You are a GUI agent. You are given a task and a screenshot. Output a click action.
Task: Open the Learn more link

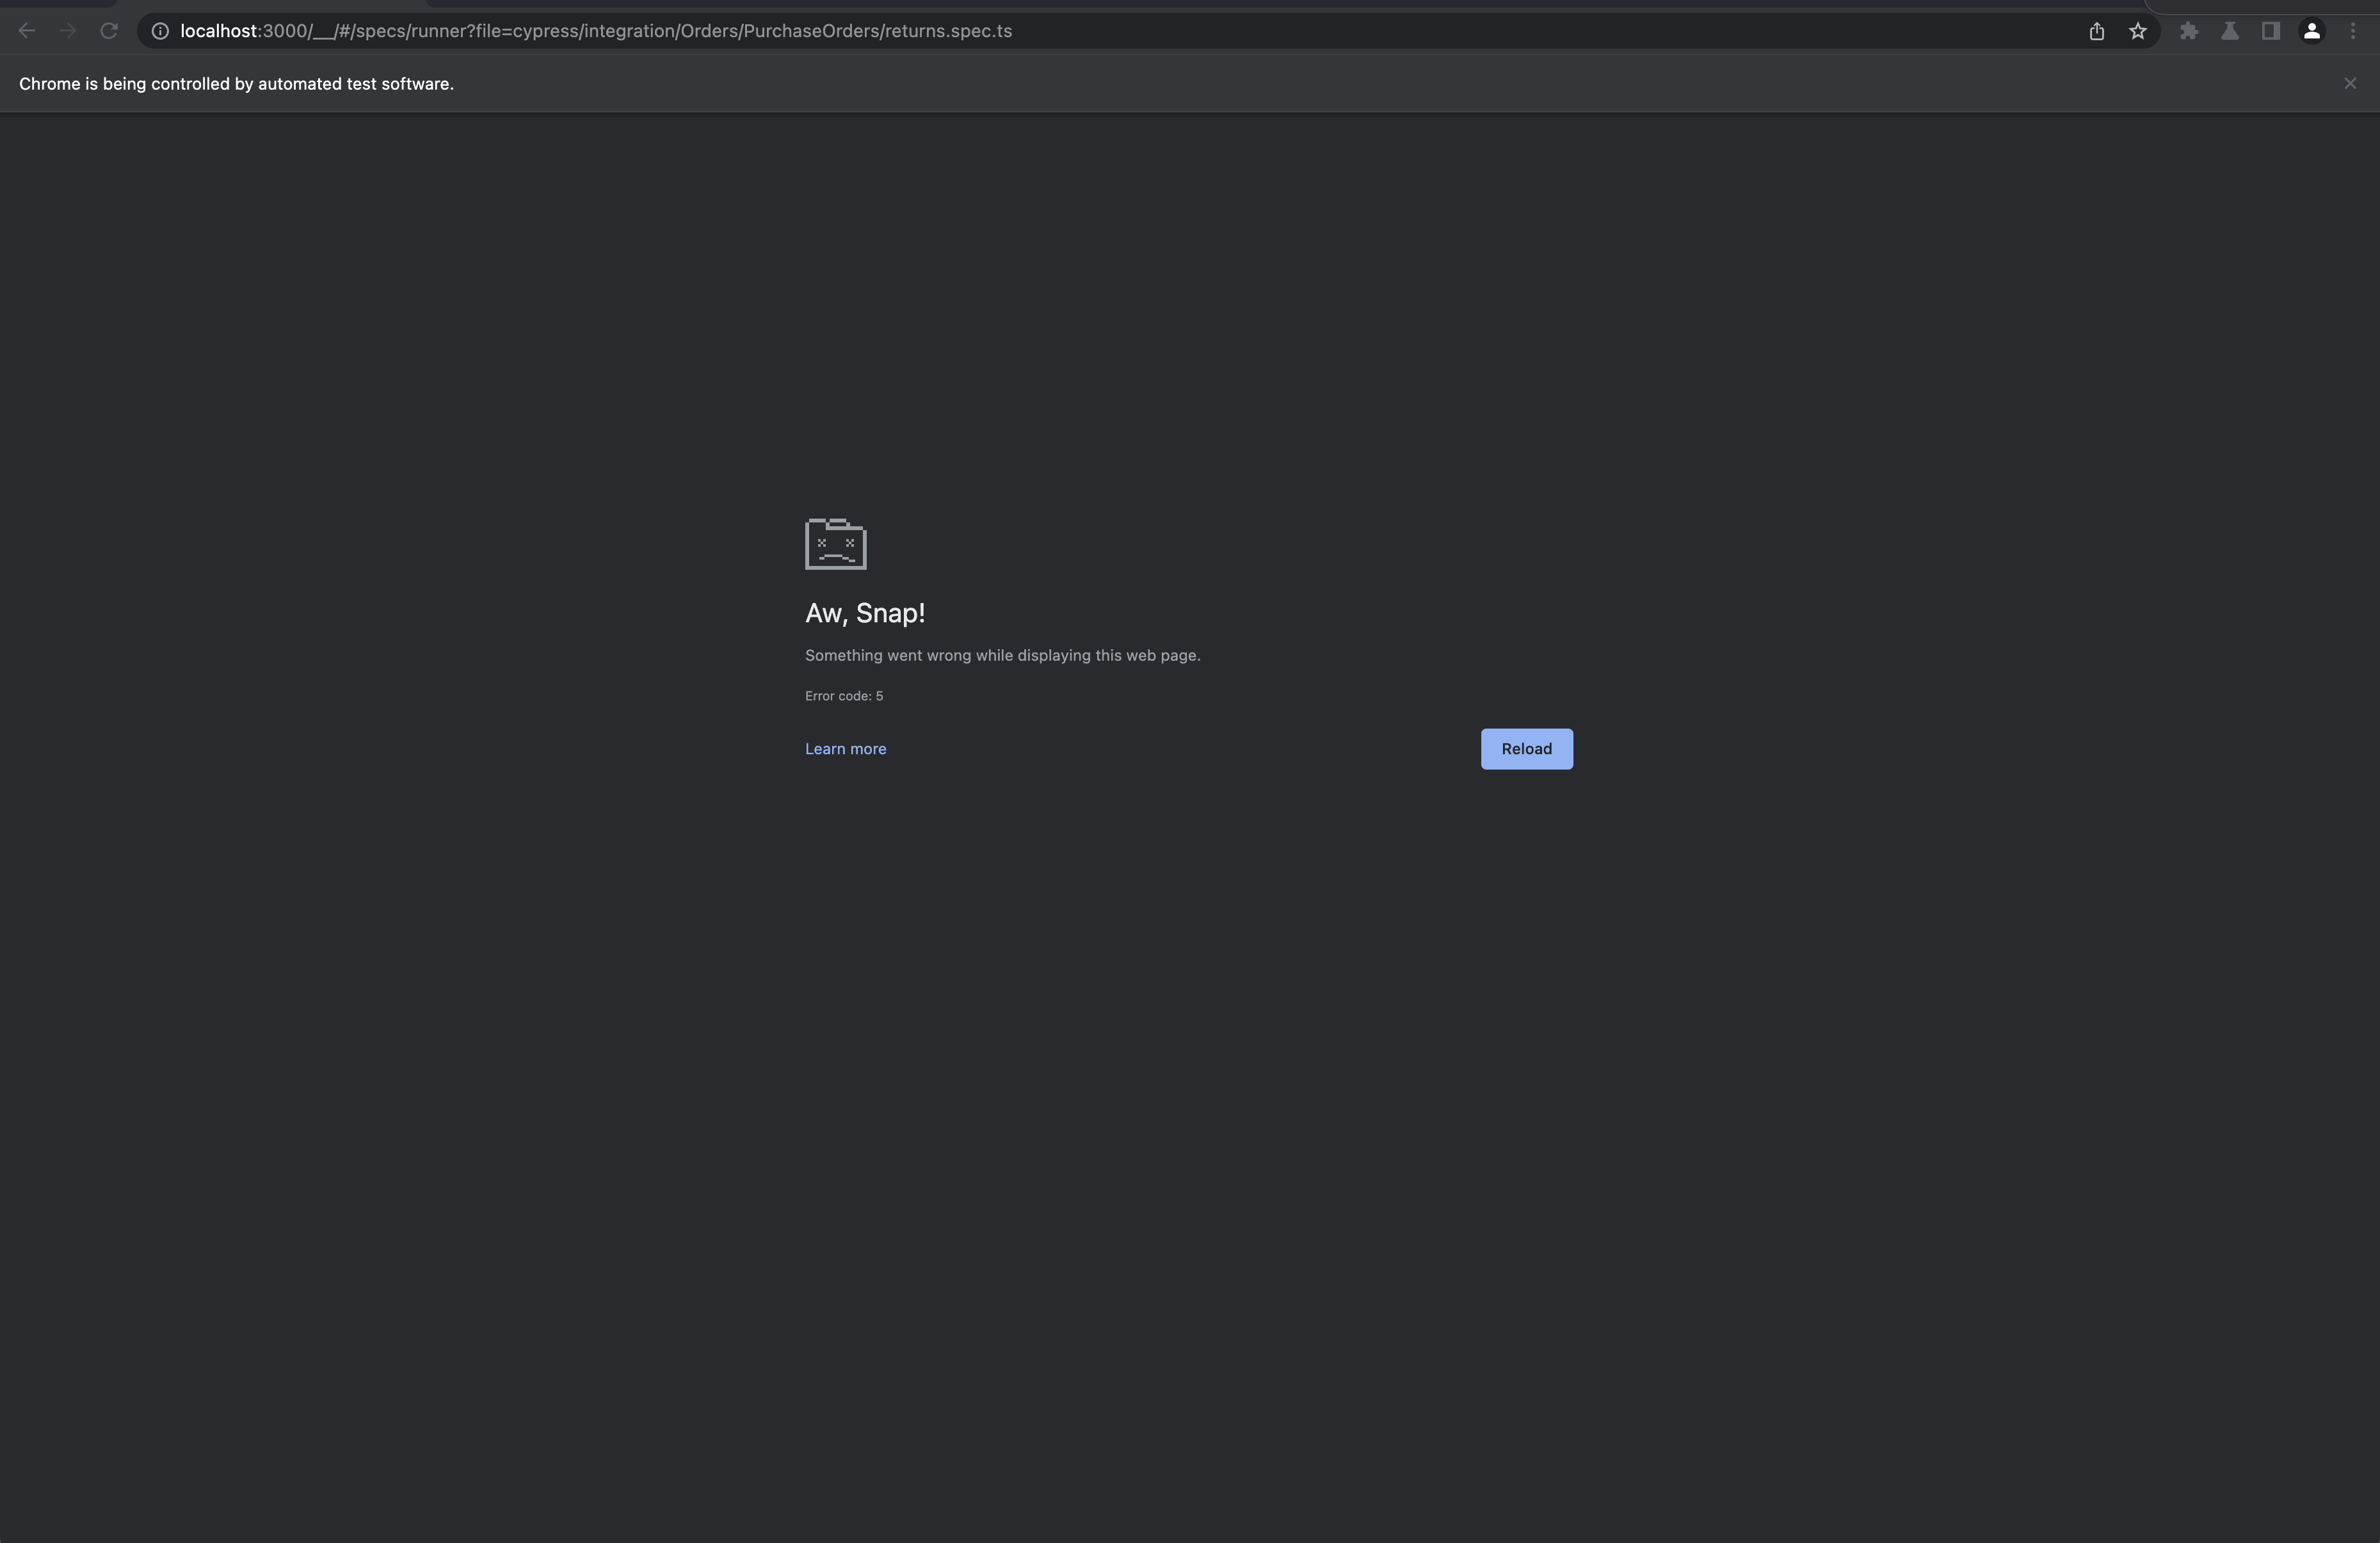(845, 748)
